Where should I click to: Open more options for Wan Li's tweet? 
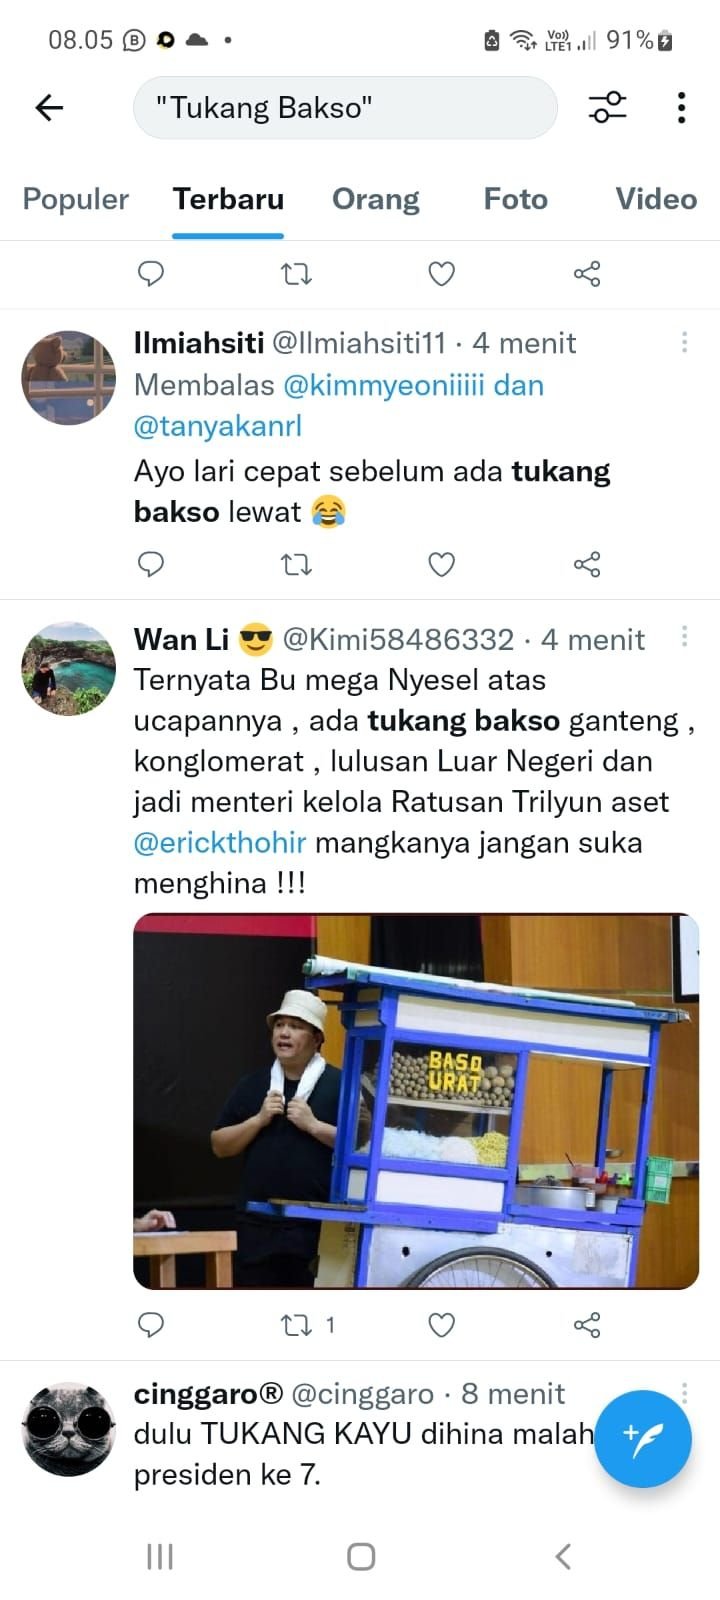pyautogui.click(x=684, y=636)
